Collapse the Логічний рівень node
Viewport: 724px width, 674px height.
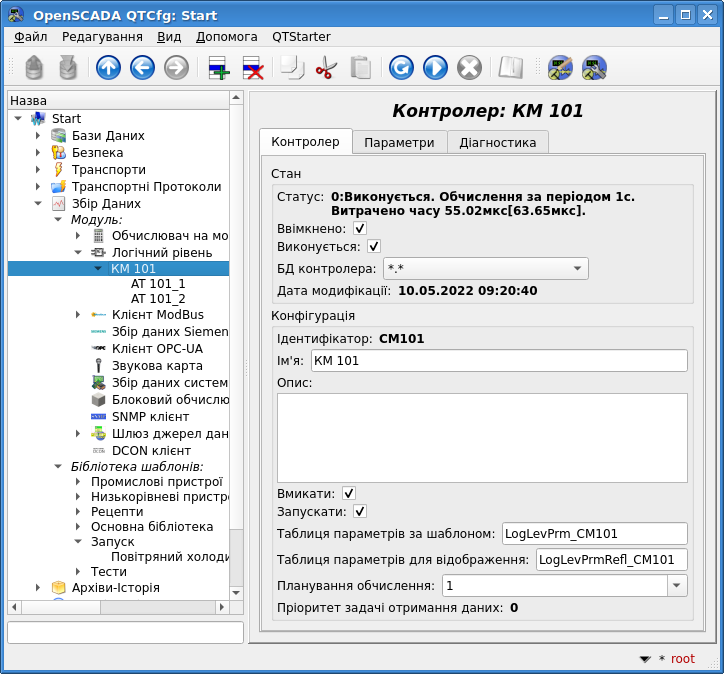(78, 253)
